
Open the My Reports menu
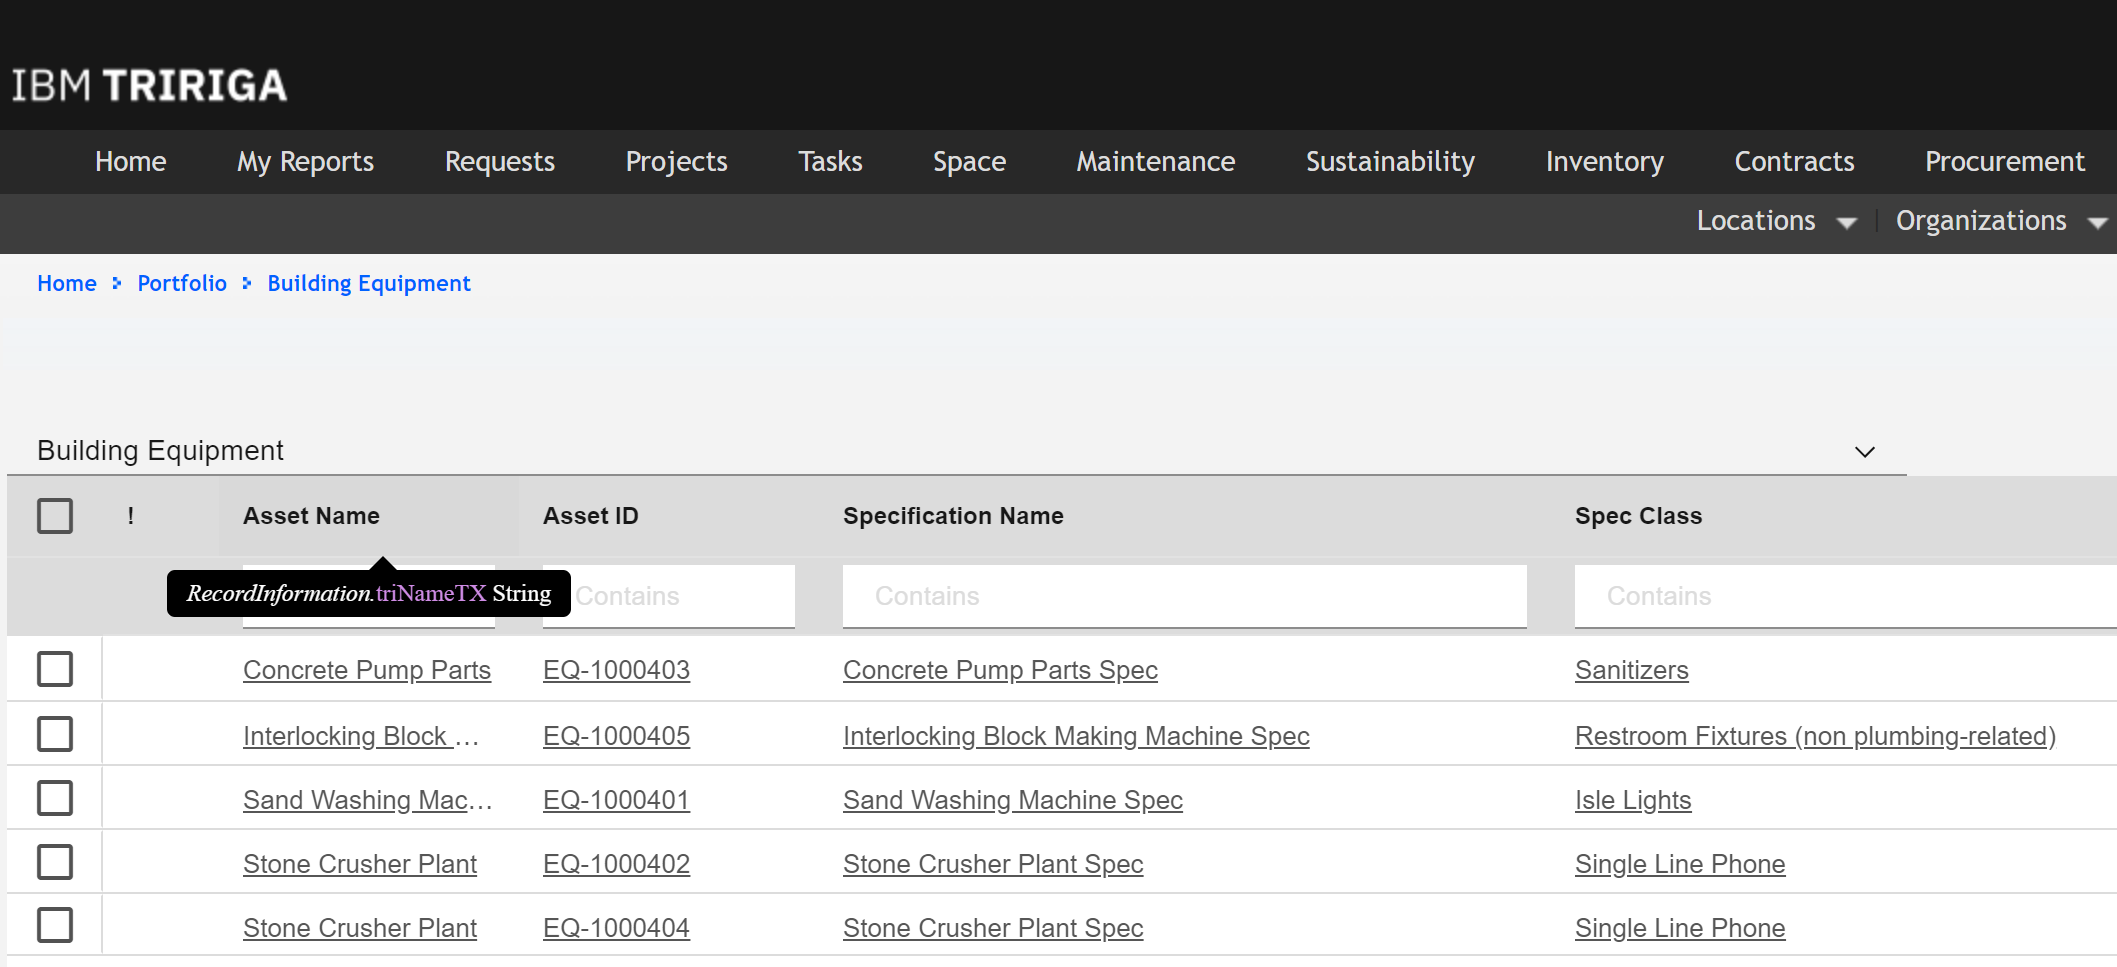[x=305, y=161]
